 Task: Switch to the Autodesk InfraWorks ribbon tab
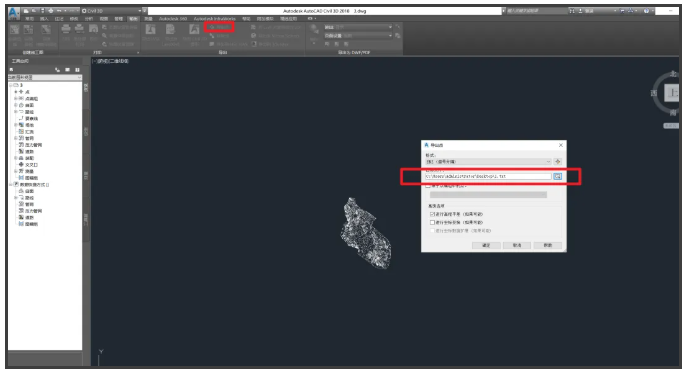coord(214,19)
